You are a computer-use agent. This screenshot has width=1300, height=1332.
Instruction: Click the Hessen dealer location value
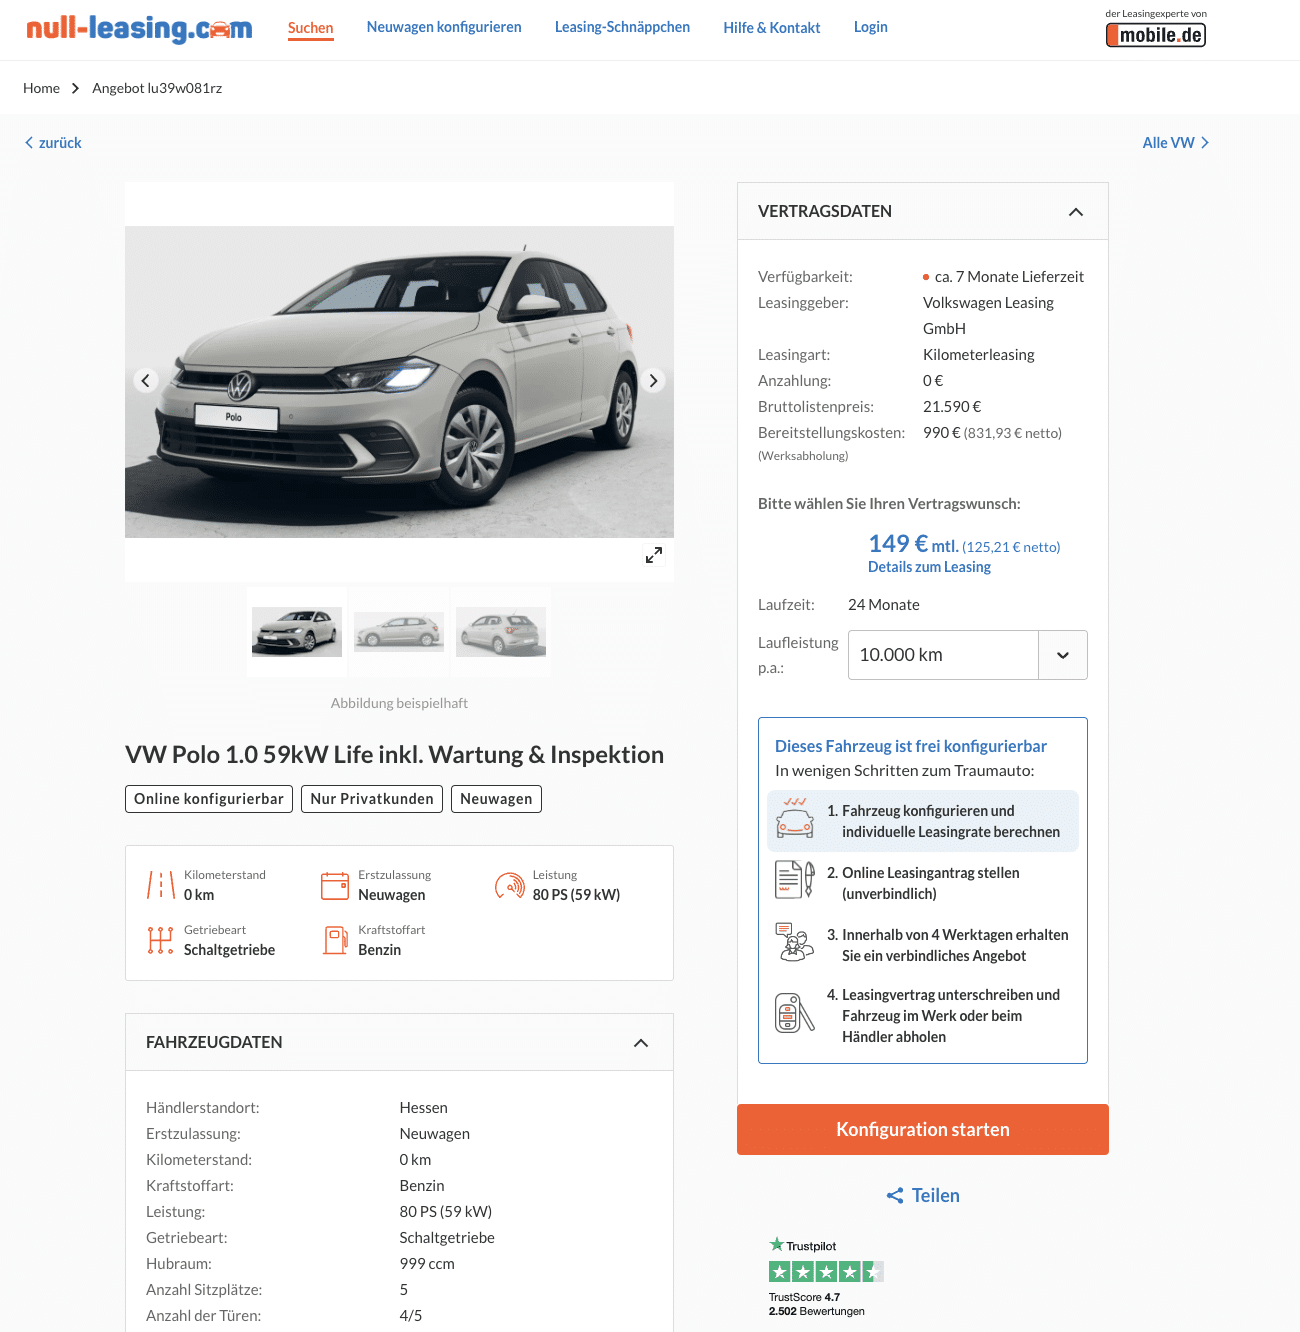[x=424, y=1108]
